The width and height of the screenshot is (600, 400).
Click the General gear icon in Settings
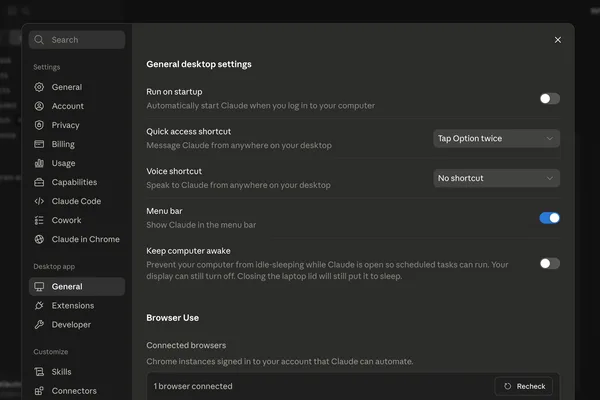click(39, 87)
